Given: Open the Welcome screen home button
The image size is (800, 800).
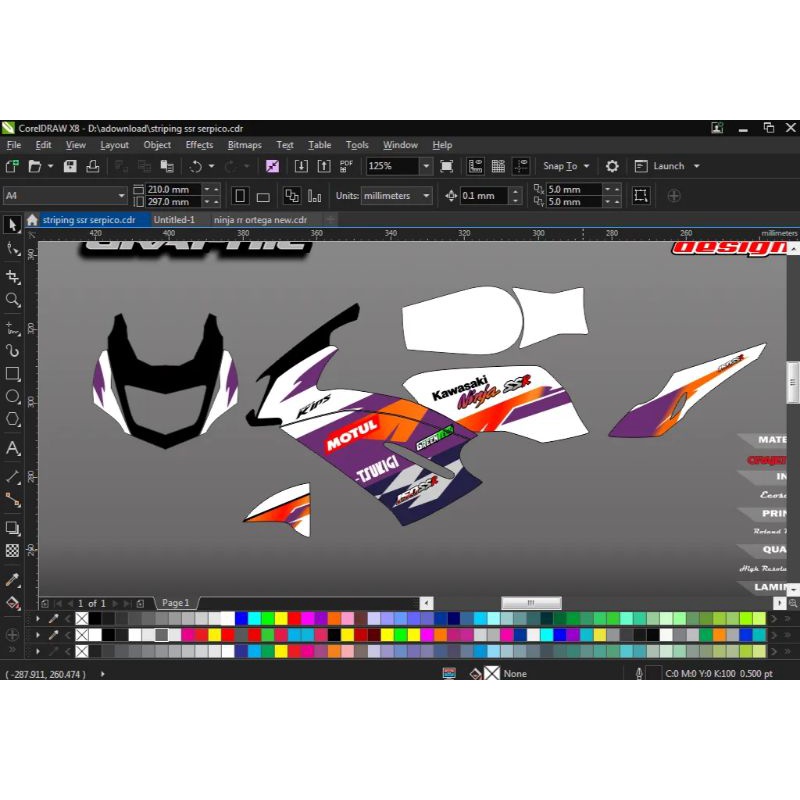Looking at the screenshot, I should [x=32, y=220].
